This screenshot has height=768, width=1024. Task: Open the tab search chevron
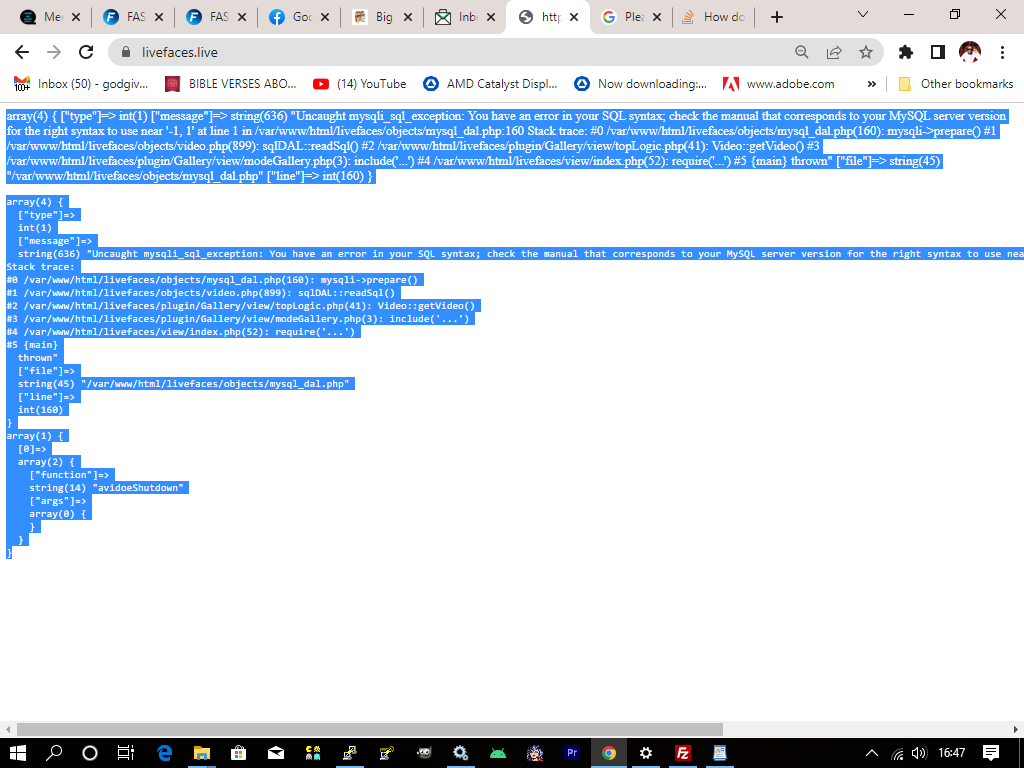click(x=861, y=15)
